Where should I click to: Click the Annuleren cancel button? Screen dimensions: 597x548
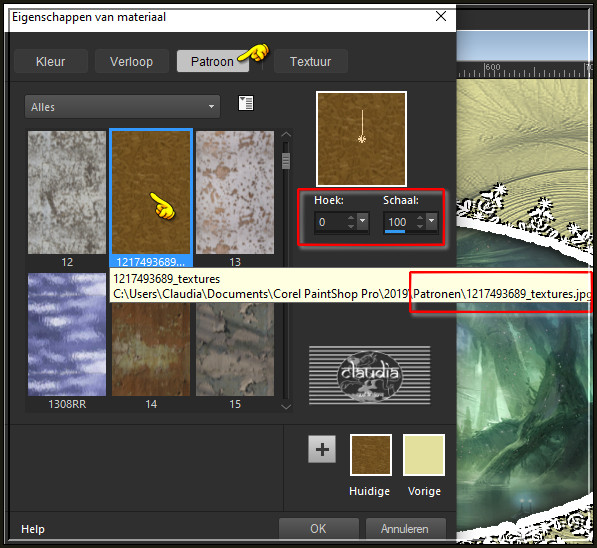[x=405, y=529]
